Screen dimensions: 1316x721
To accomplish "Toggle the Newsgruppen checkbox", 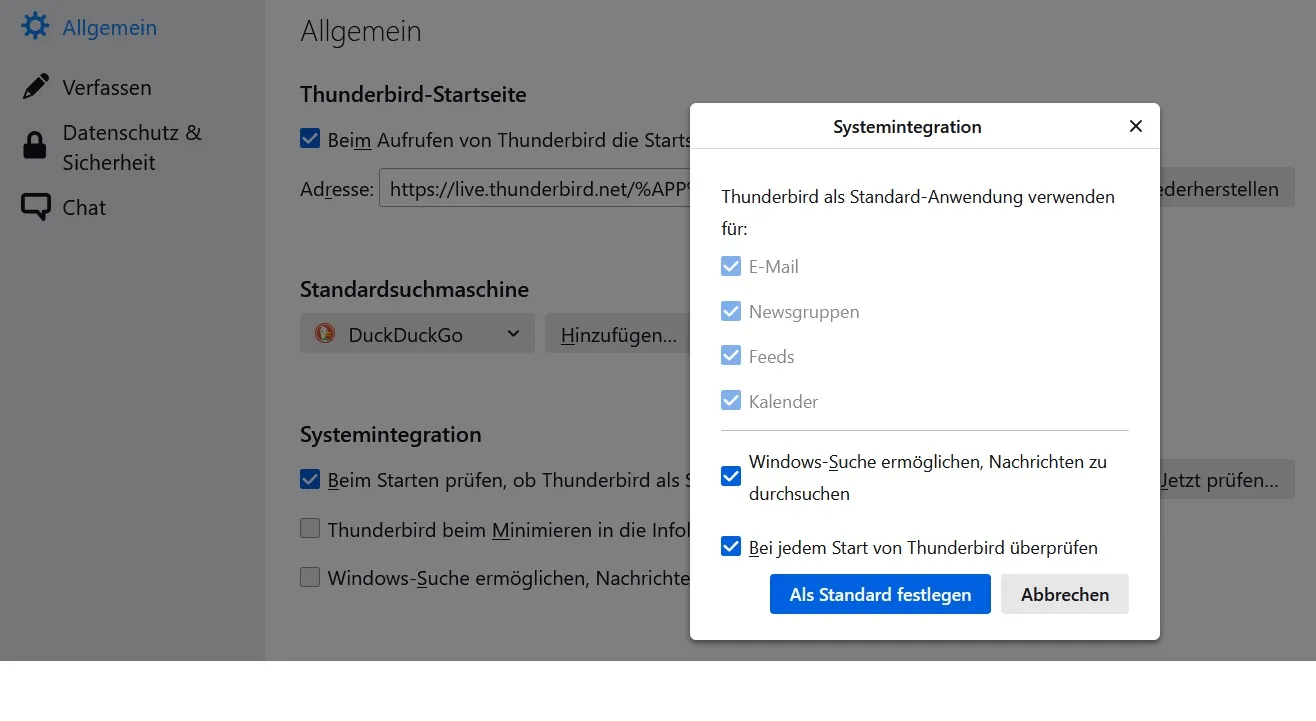I will pyautogui.click(x=731, y=311).
